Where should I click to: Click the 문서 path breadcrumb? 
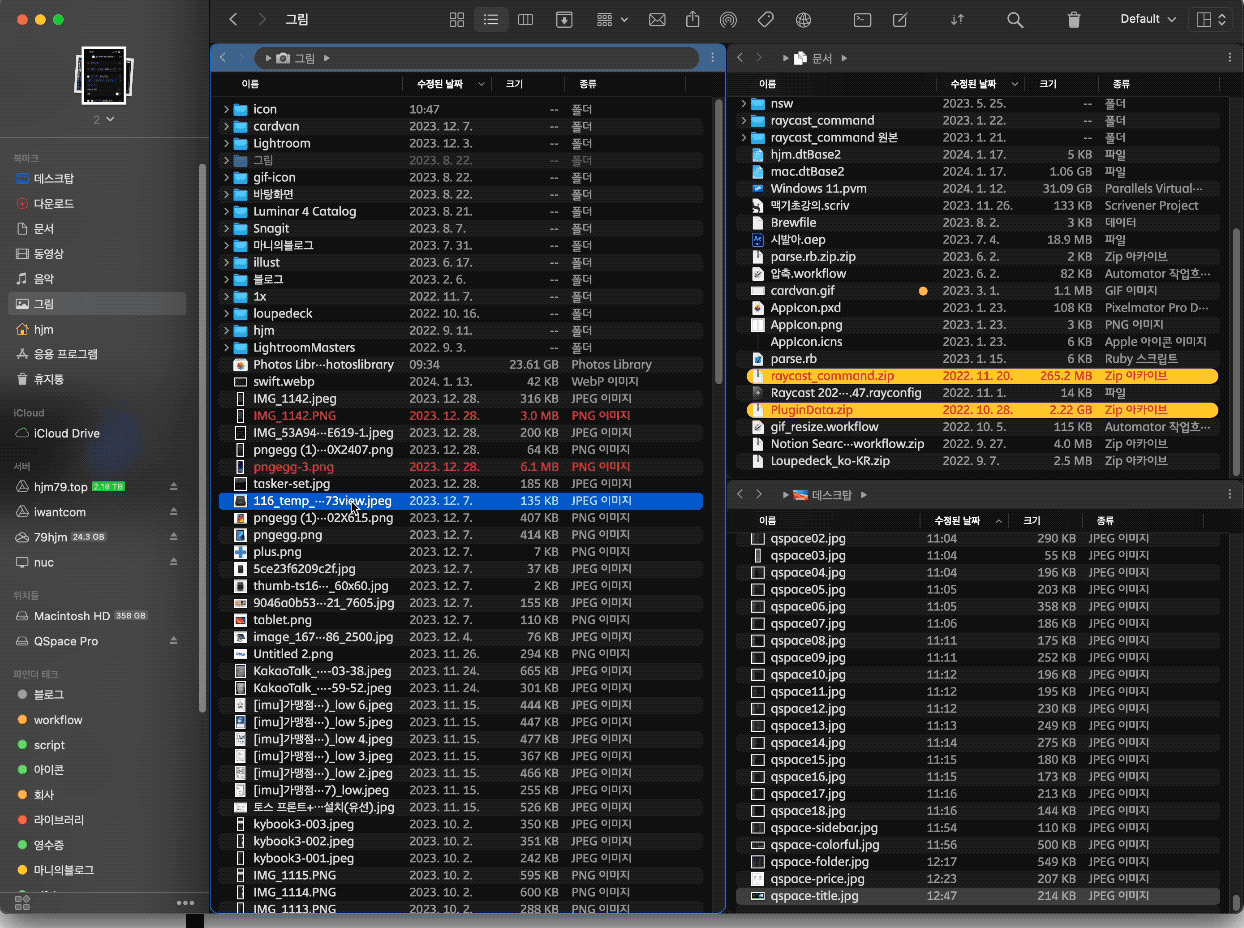coord(821,59)
